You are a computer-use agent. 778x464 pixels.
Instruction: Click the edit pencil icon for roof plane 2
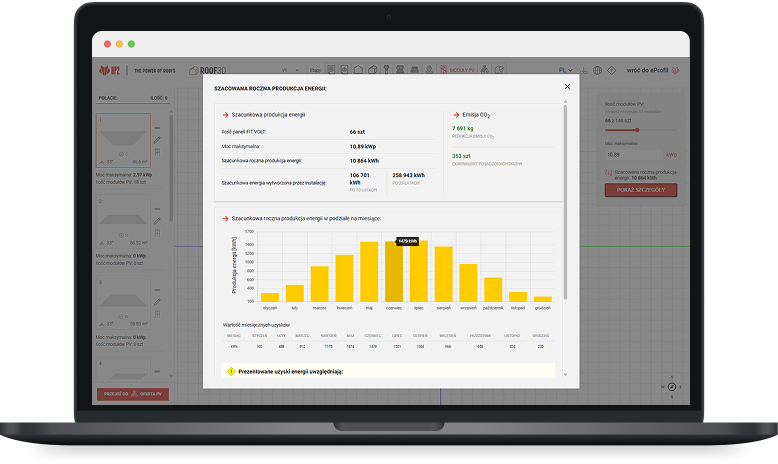click(157, 221)
